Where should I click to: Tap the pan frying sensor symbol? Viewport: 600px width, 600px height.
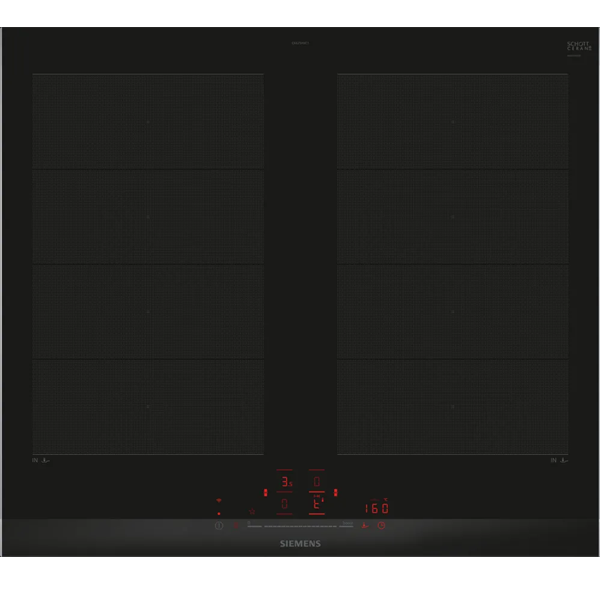366,526
